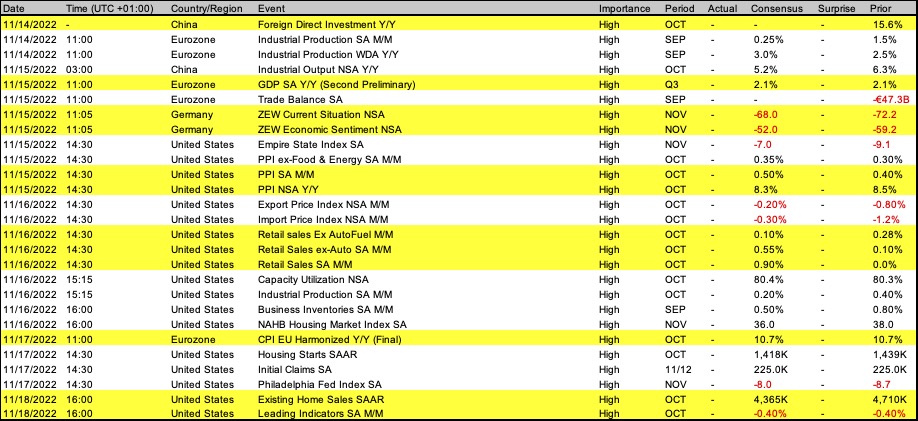Select Industrial Output NSA Y/Y event

316,70
